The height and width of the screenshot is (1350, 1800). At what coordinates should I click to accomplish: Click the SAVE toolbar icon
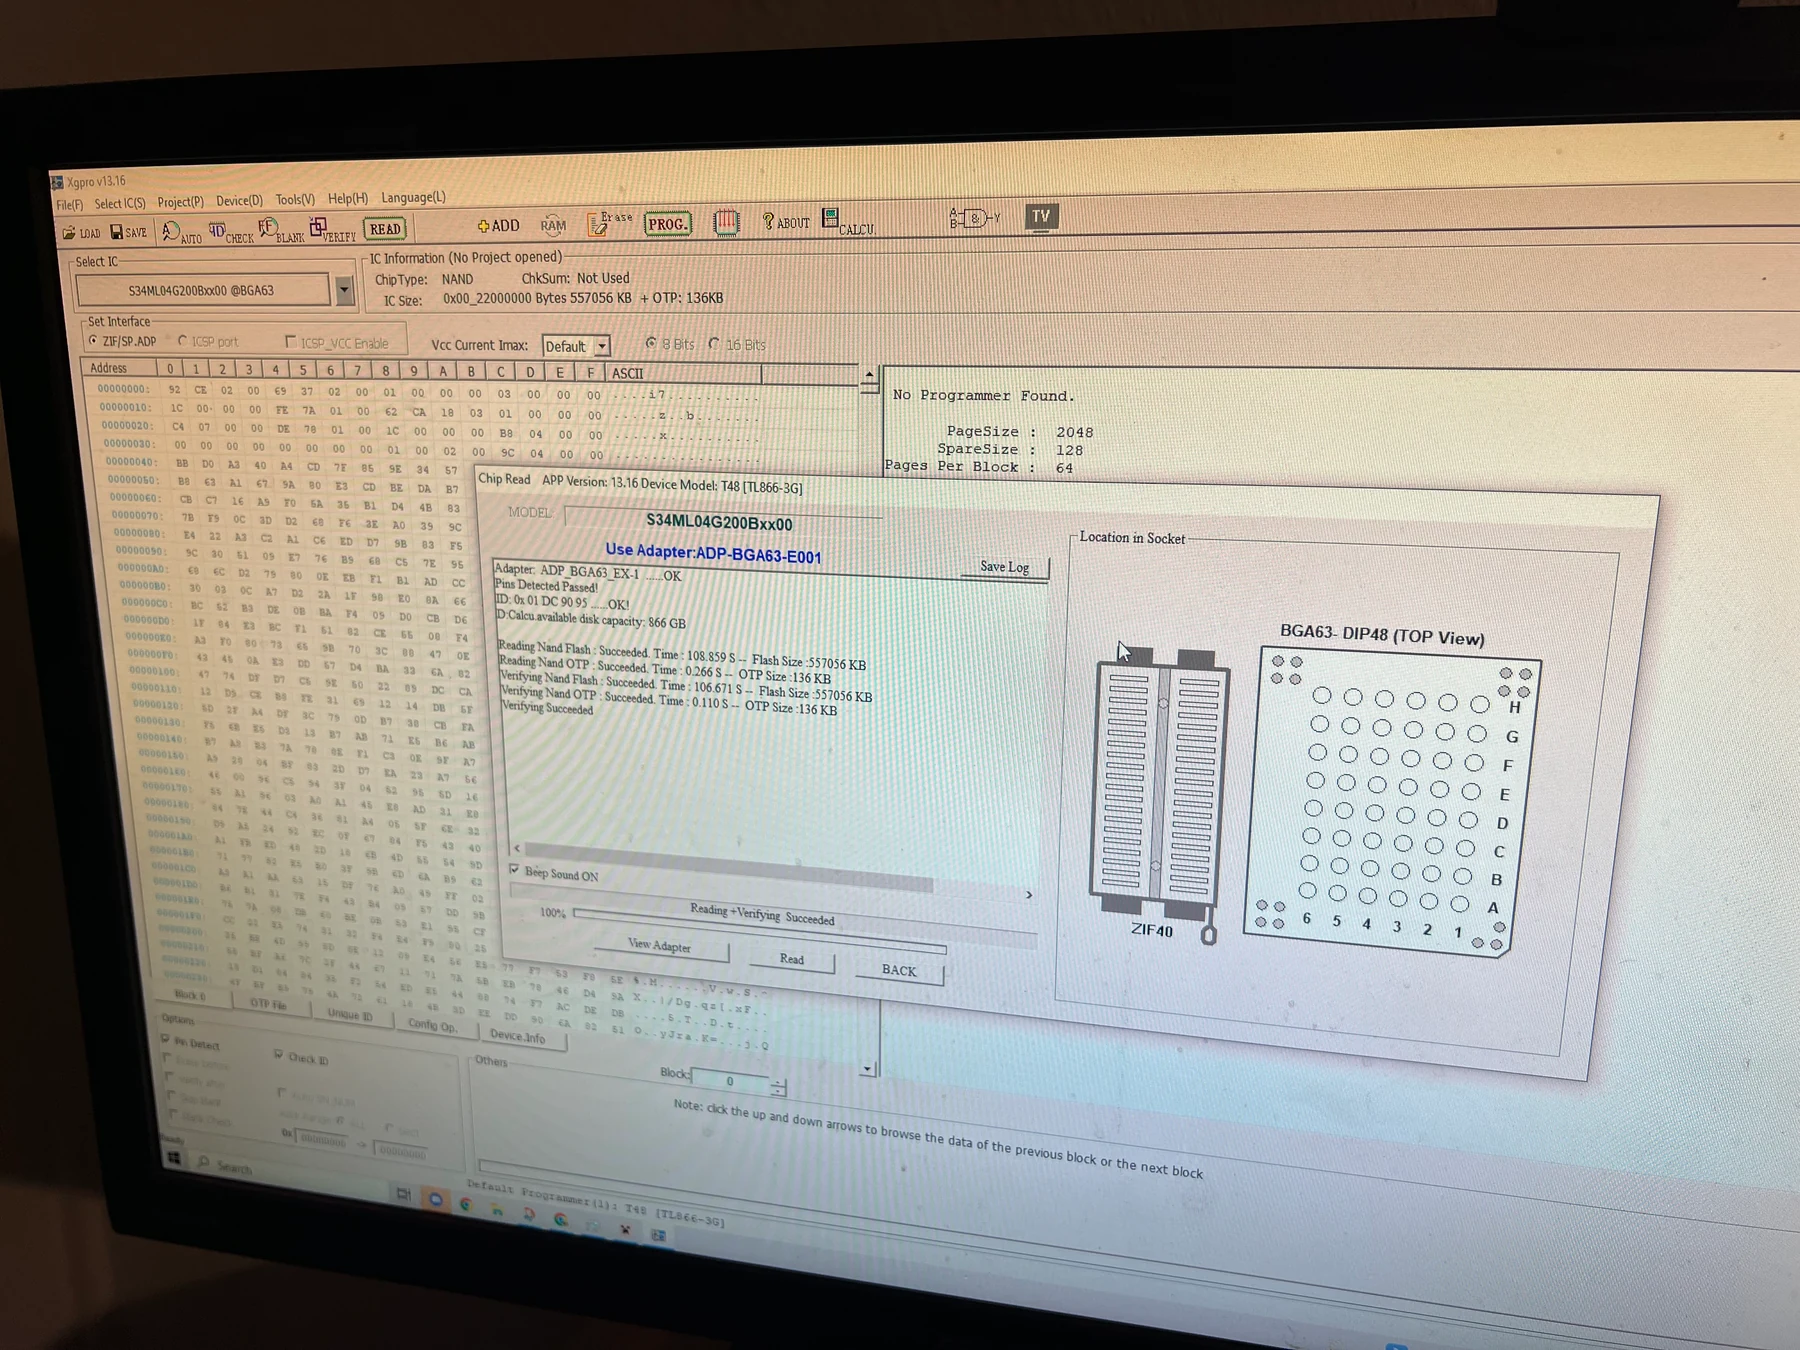(x=128, y=232)
